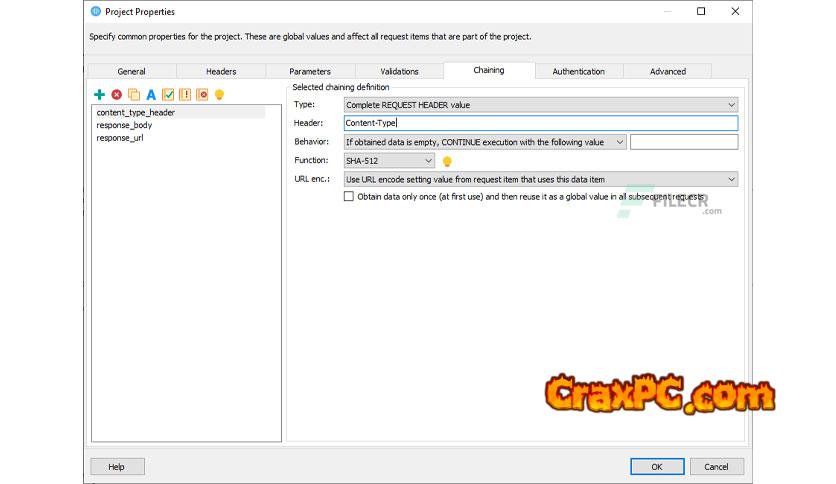Open the hint lightbulb beside Function dropdown
Image resolution: width=836 pixels, height=484 pixels.
tap(447, 161)
